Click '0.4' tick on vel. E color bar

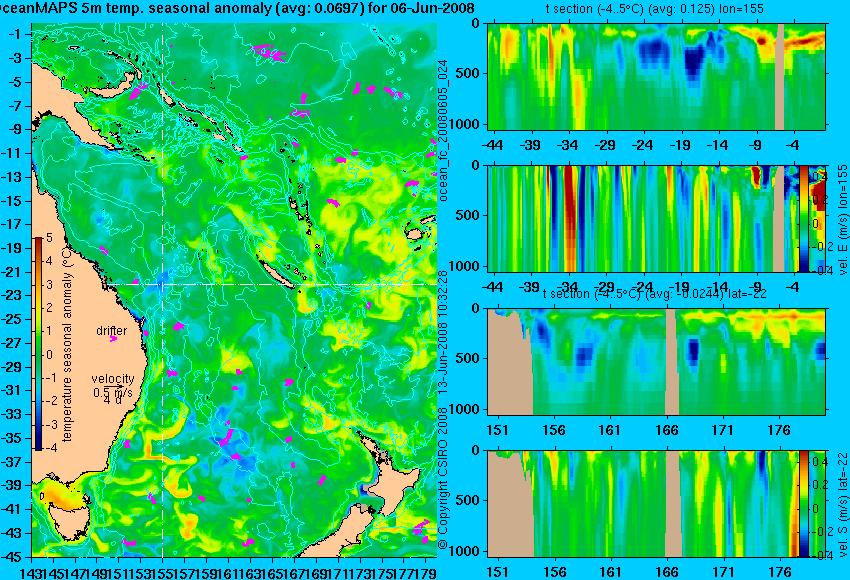pyautogui.click(x=818, y=177)
